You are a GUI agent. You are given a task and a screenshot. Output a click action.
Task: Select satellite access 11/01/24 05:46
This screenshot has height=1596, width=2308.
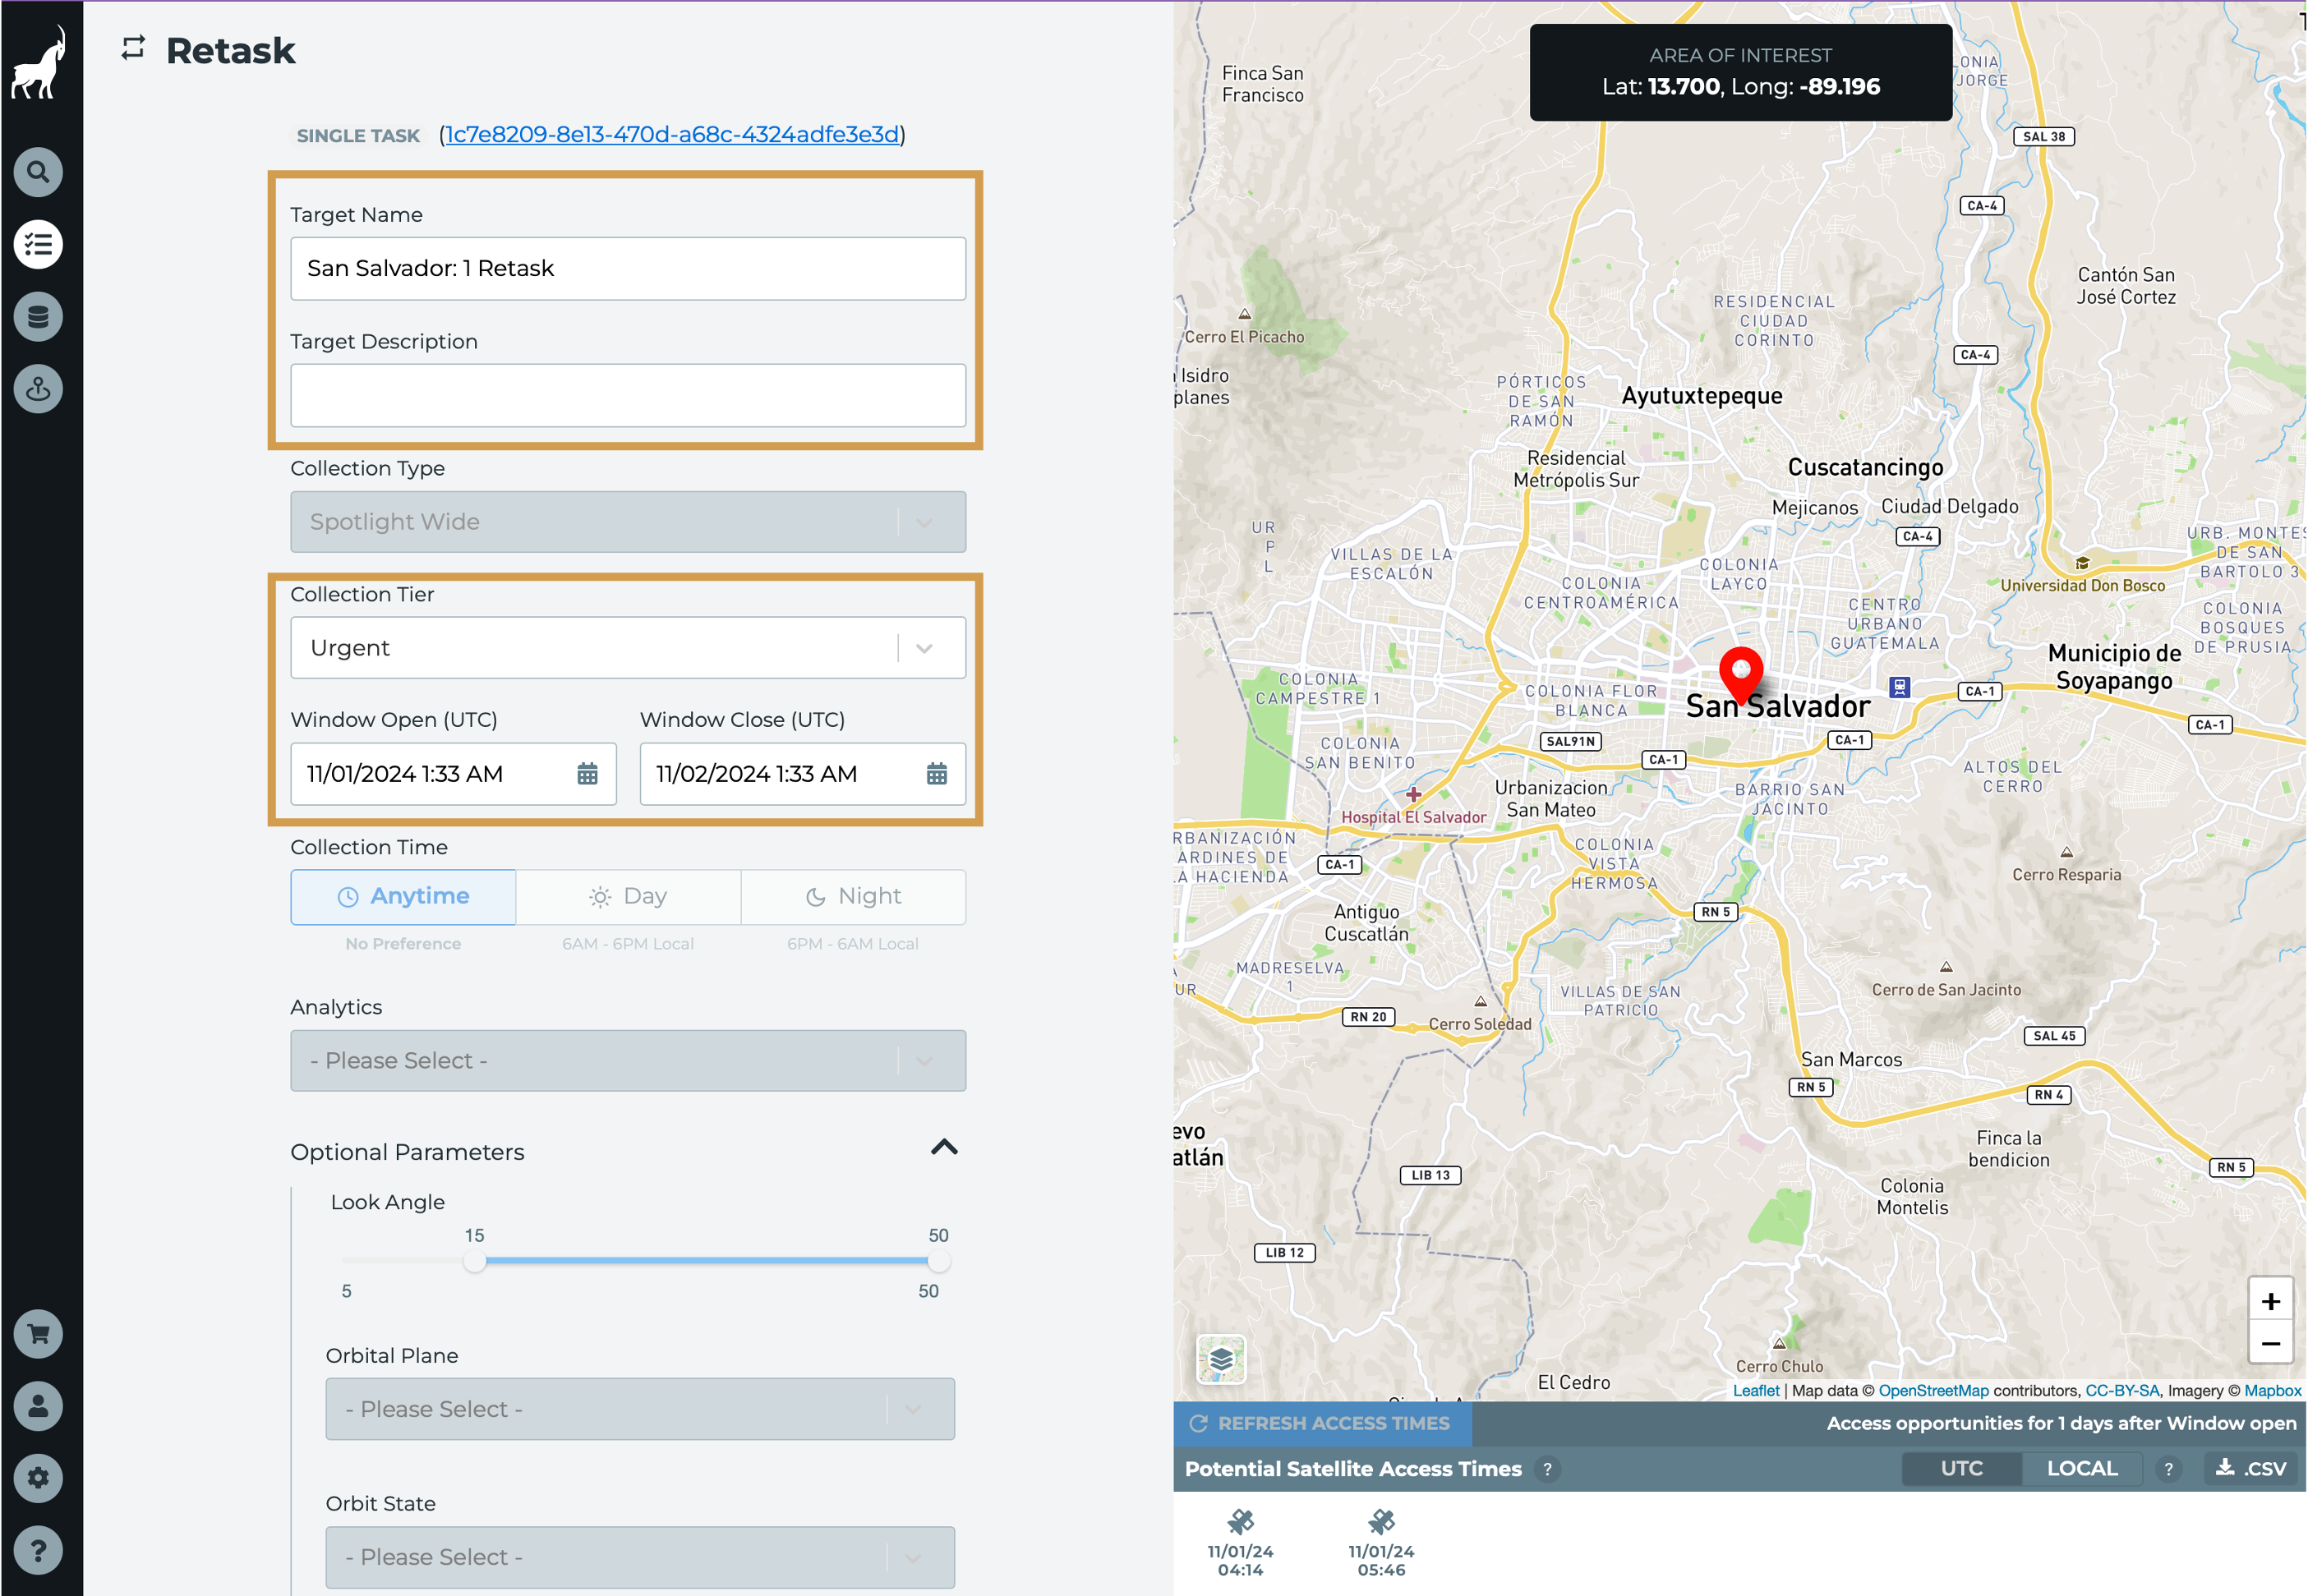1380,1543
